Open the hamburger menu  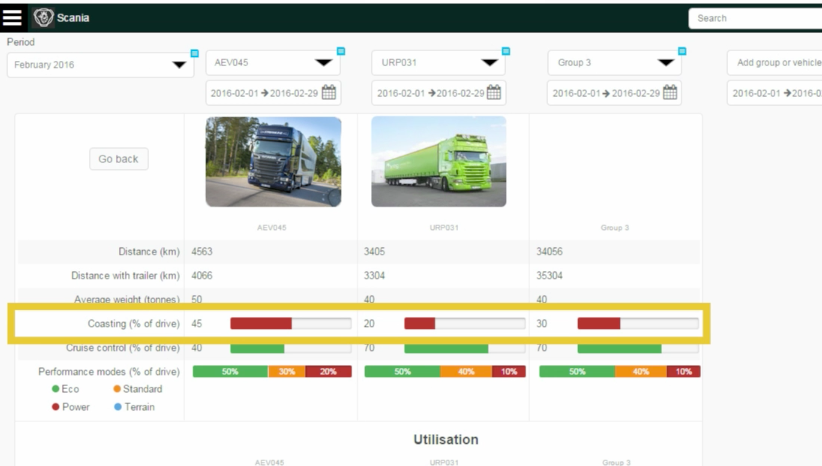[12, 17]
